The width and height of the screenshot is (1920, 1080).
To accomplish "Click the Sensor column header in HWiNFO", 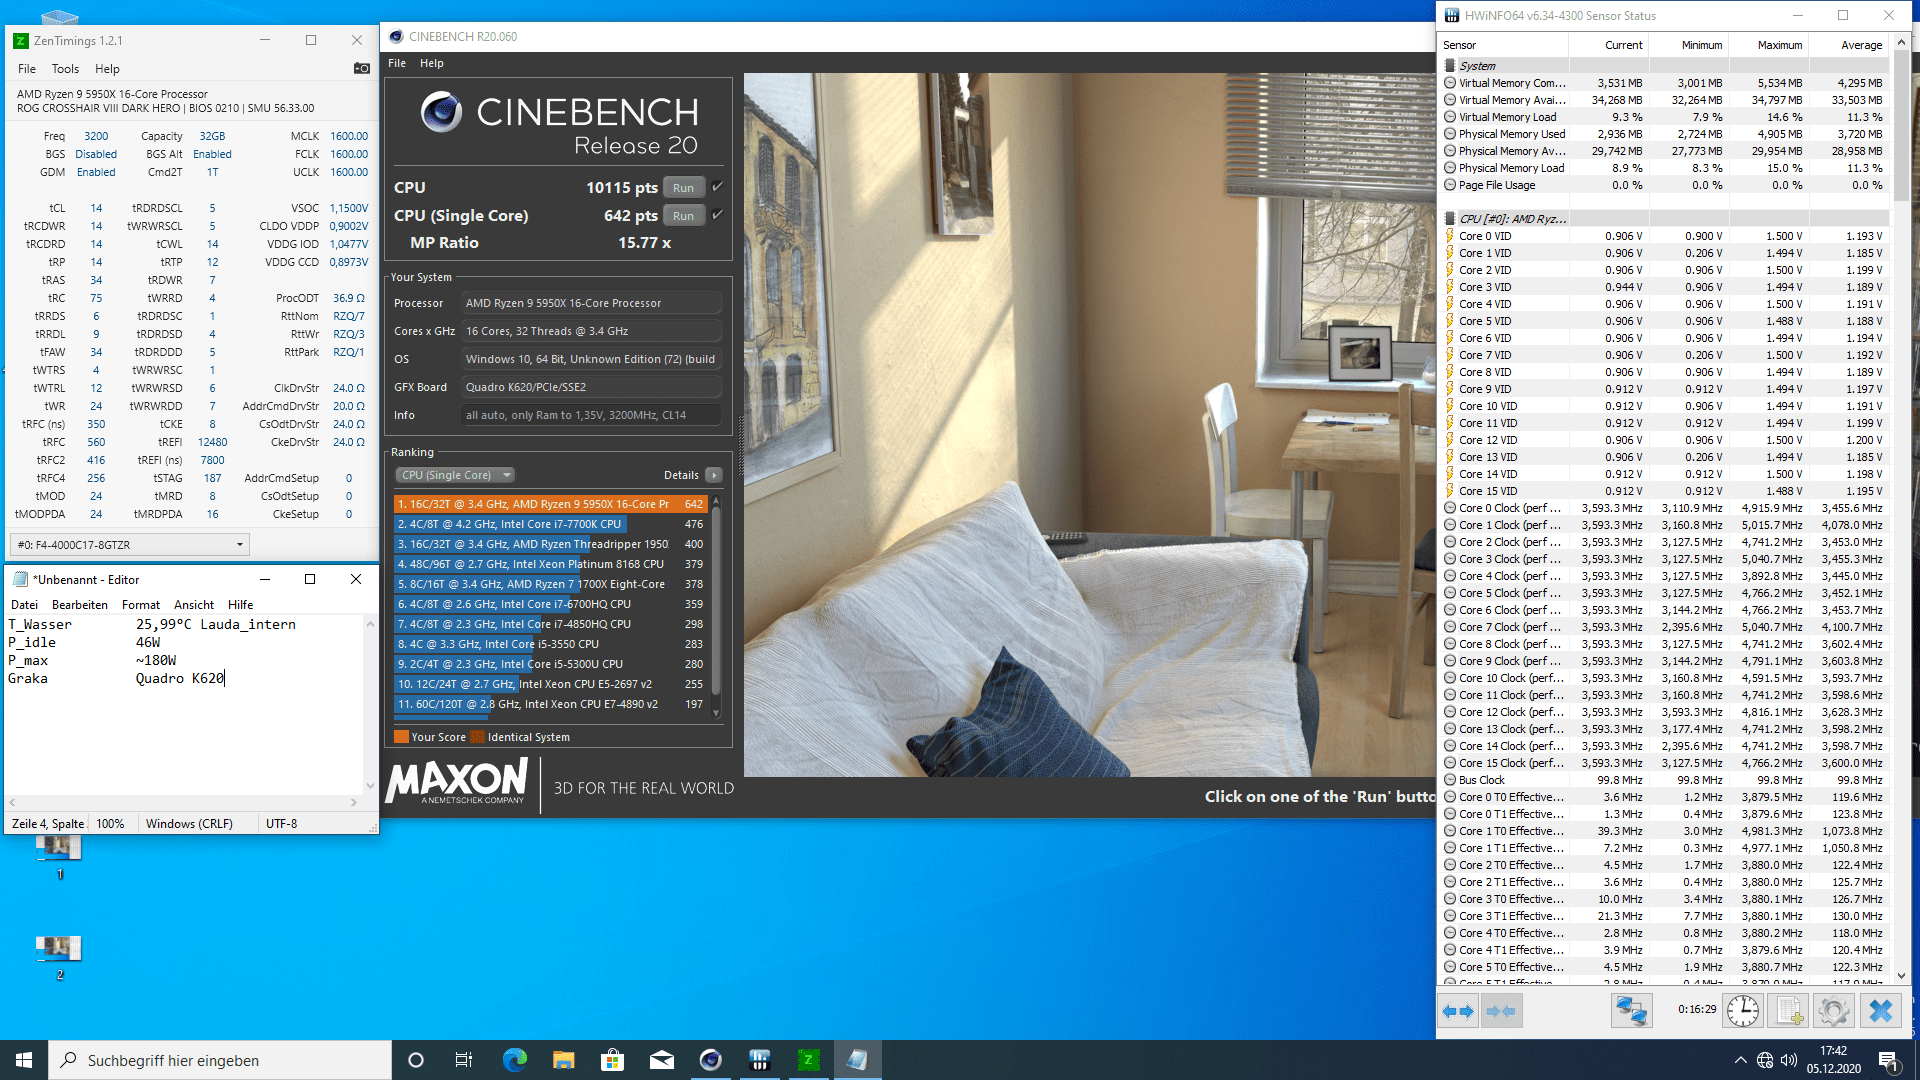I will point(1503,45).
